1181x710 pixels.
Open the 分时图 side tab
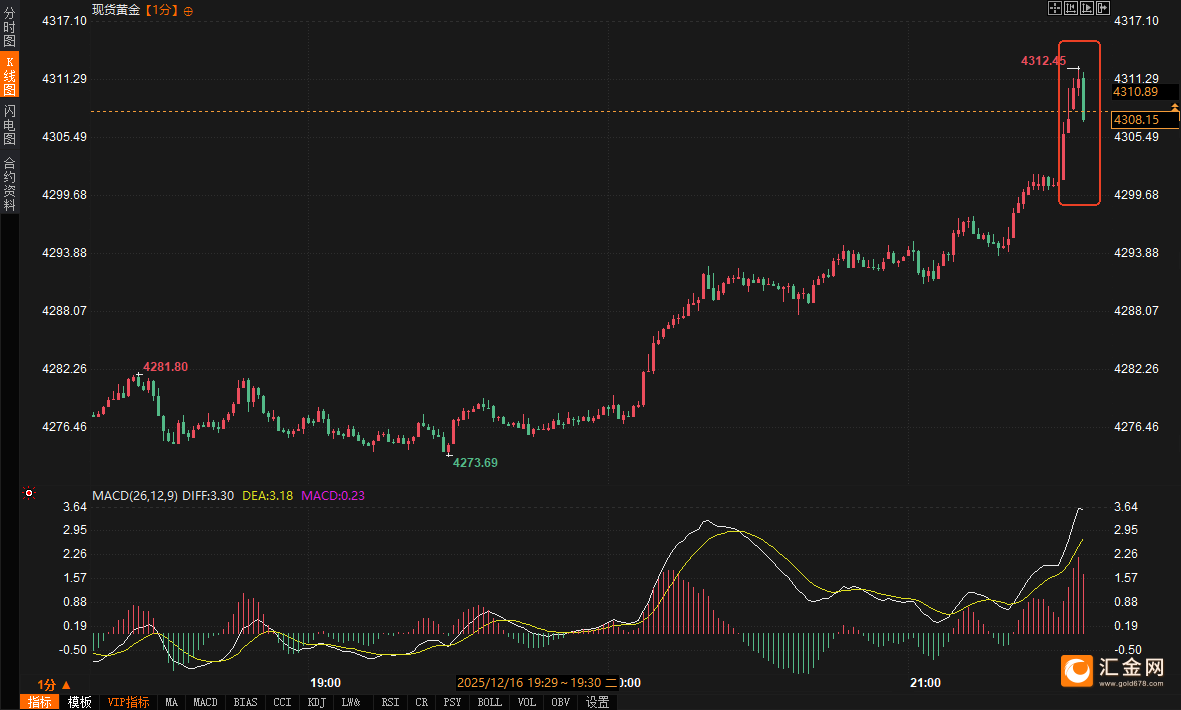point(9,27)
